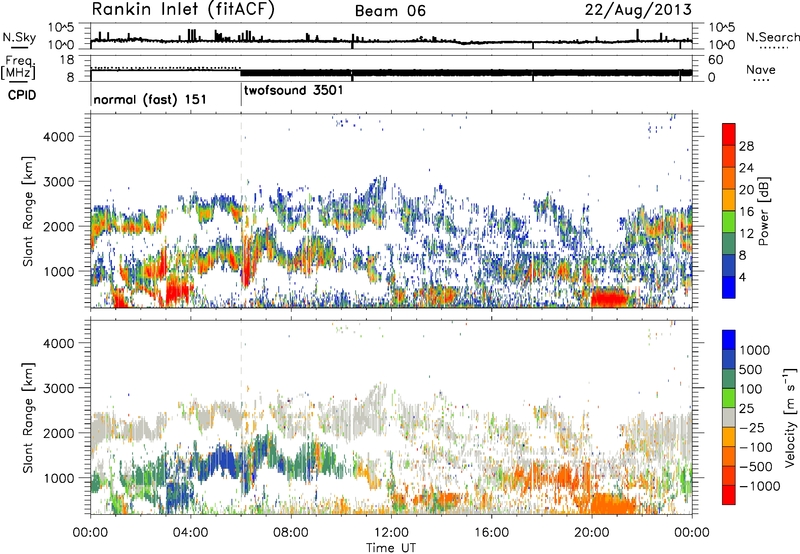Click the '16:00' time tick label

pyautogui.click(x=491, y=533)
